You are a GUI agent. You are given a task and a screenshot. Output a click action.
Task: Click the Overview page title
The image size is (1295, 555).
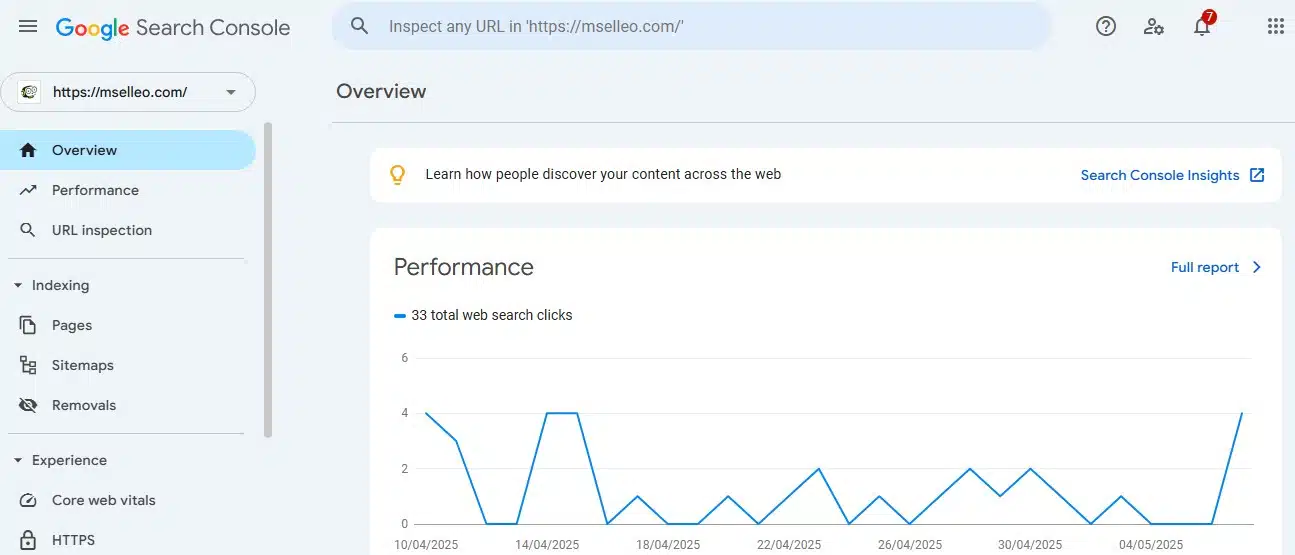coord(381,91)
